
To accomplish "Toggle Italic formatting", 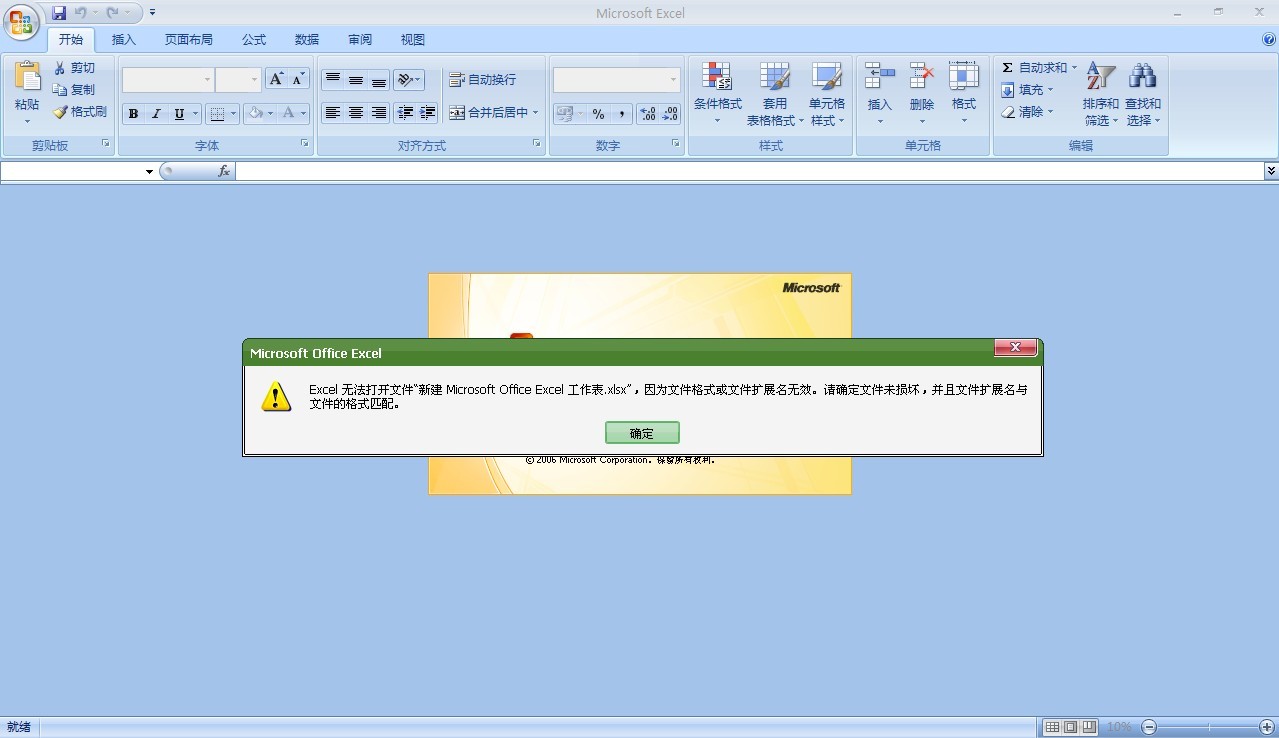I will (x=156, y=114).
